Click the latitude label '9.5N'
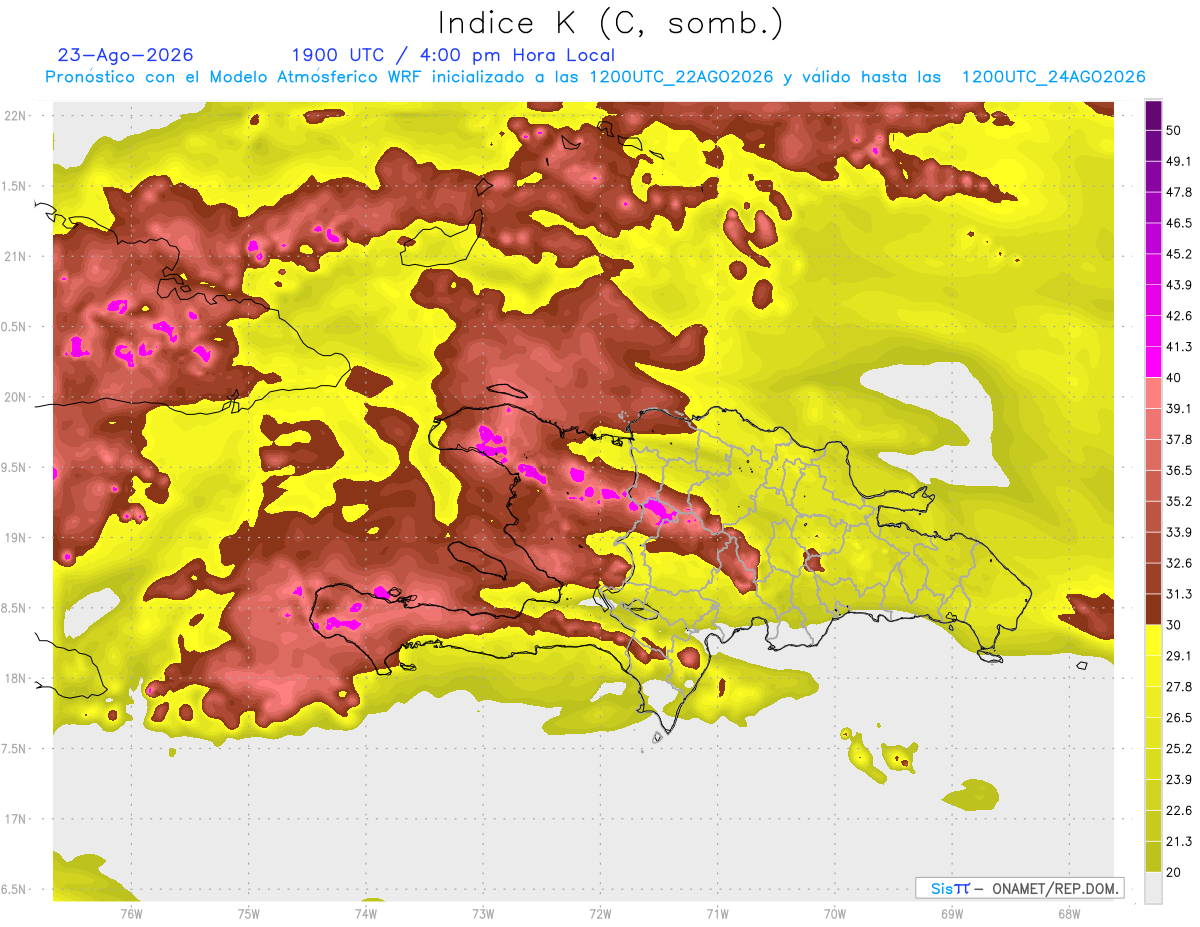Image resolution: width=1200 pixels, height=927 pixels. 15,467
